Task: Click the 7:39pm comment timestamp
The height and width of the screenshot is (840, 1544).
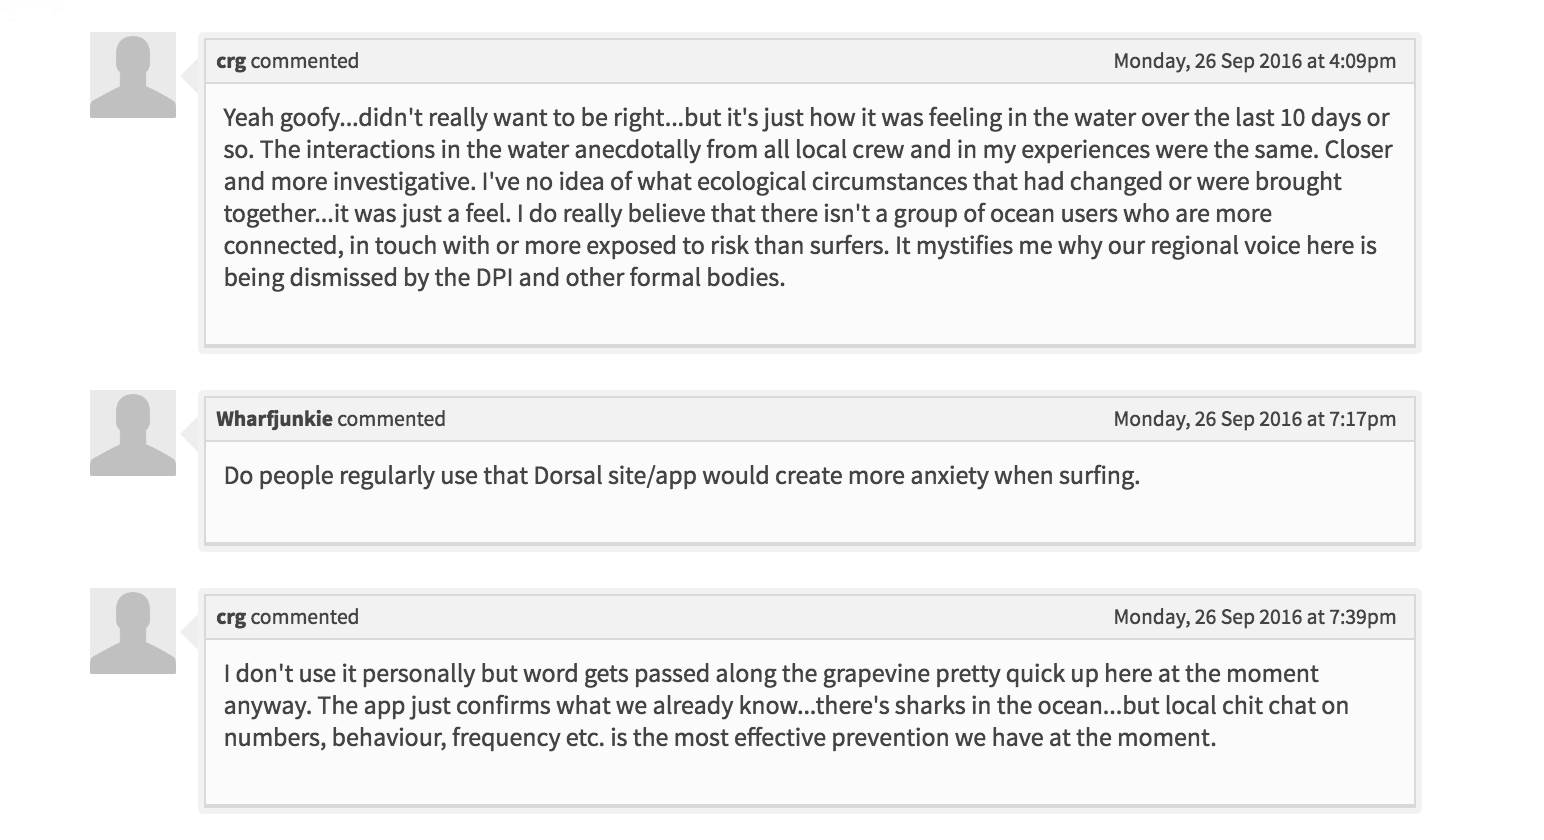Action: (x=1254, y=617)
